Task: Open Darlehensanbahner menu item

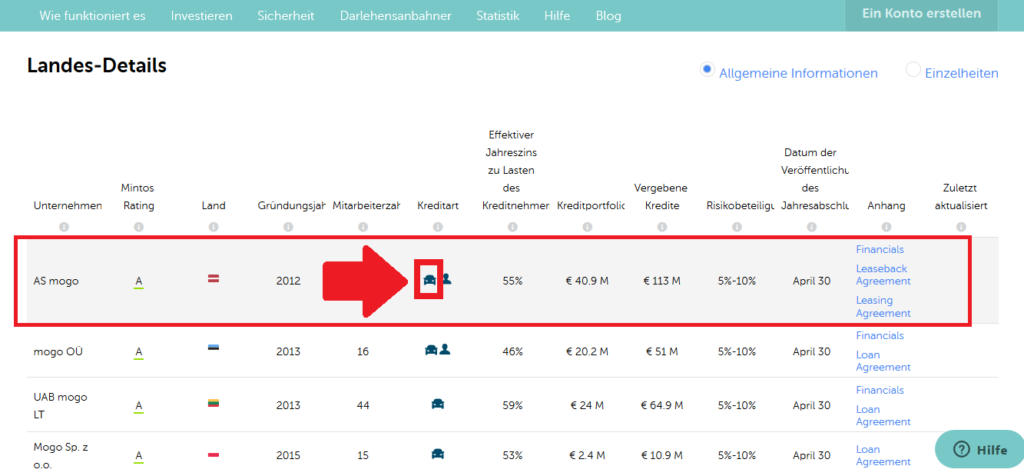Action: [x=396, y=16]
